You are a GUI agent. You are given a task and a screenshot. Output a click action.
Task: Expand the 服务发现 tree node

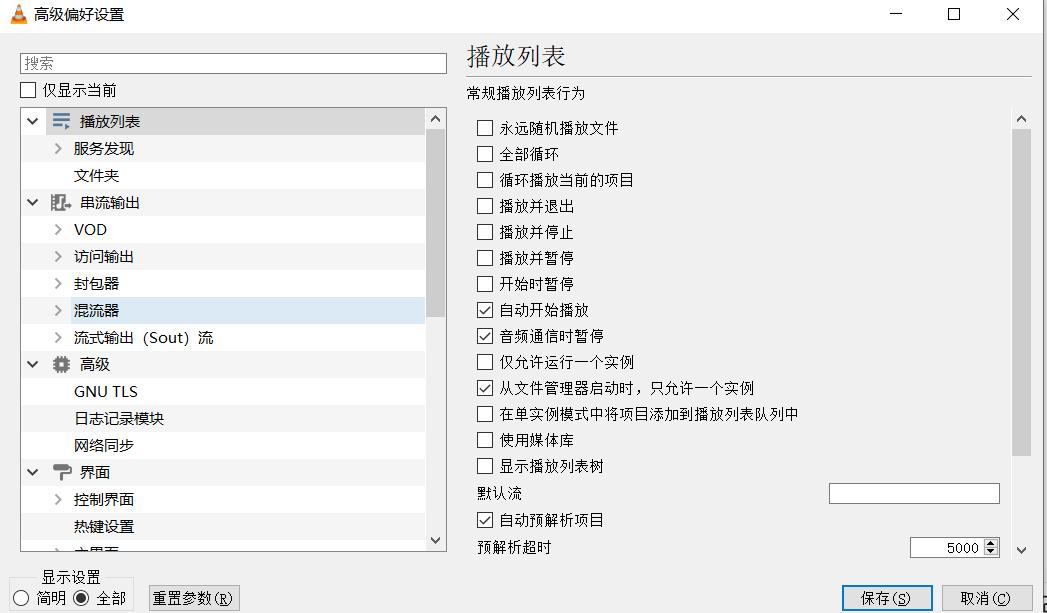58,148
